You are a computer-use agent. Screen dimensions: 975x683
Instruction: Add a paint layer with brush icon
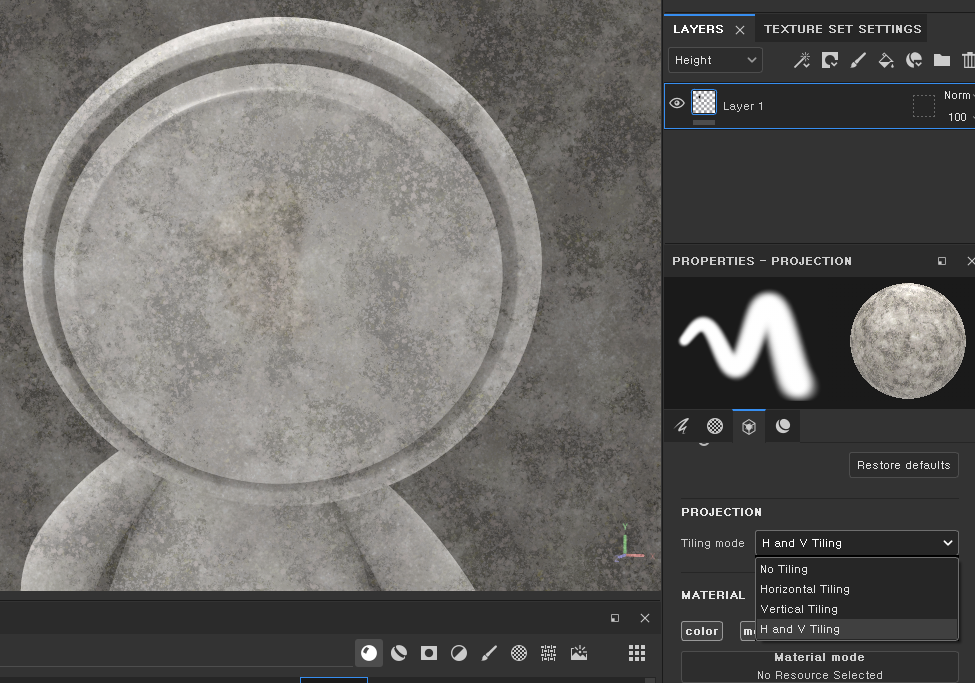[x=858, y=60]
